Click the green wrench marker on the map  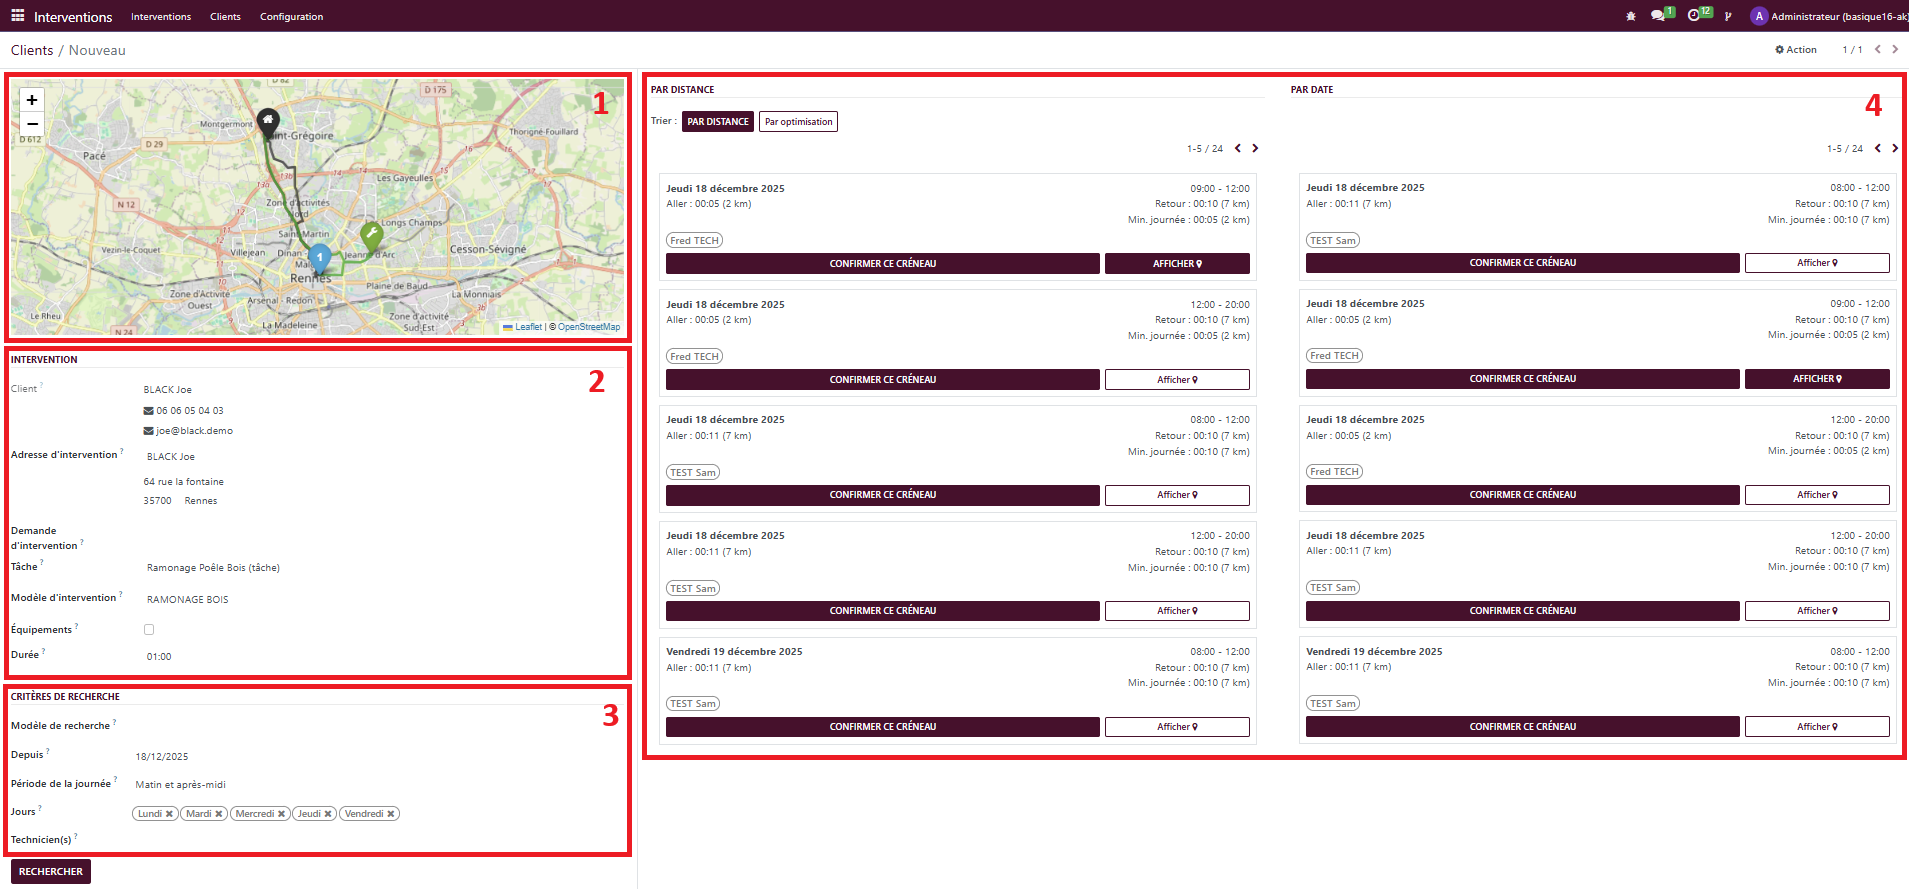point(371,237)
